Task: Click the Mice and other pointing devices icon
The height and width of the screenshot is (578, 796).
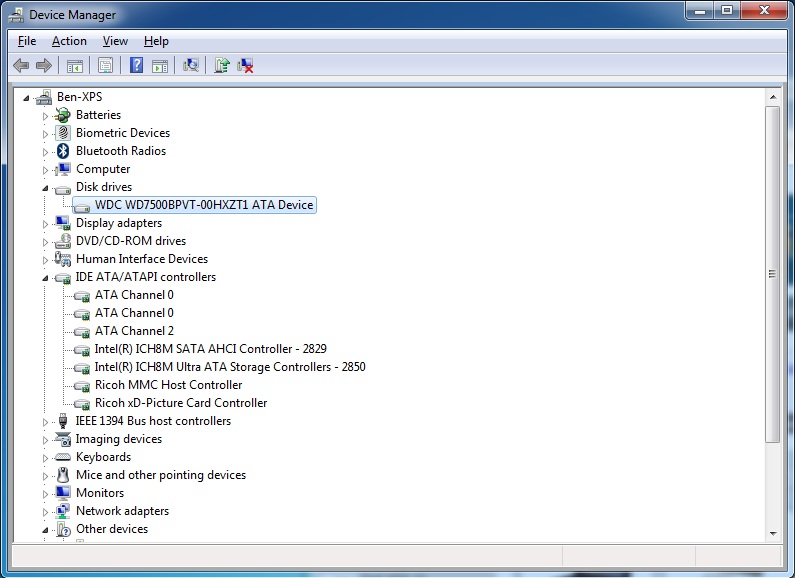Action: pyautogui.click(x=63, y=475)
